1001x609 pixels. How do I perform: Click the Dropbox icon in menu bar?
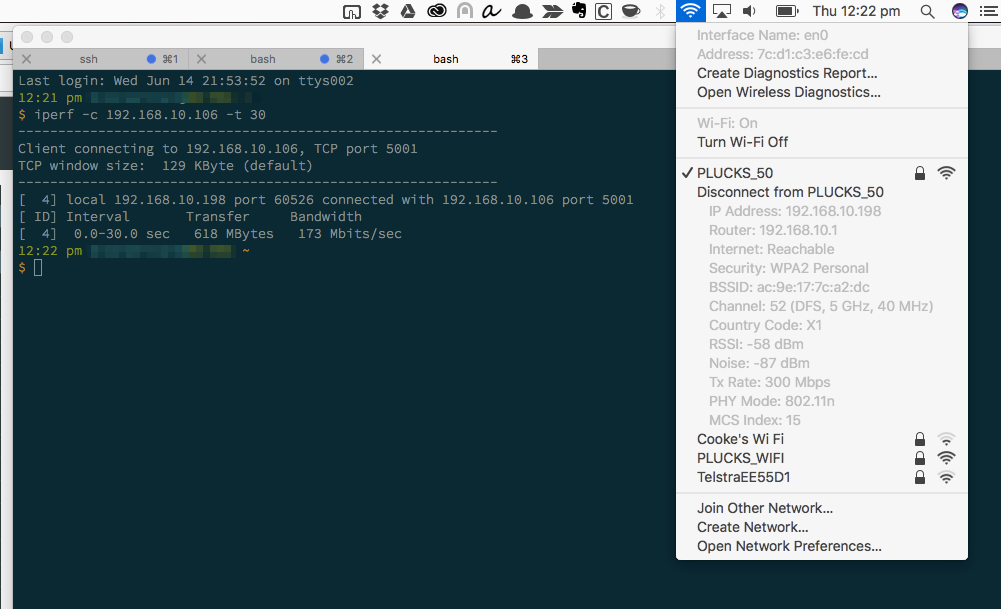(380, 11)
